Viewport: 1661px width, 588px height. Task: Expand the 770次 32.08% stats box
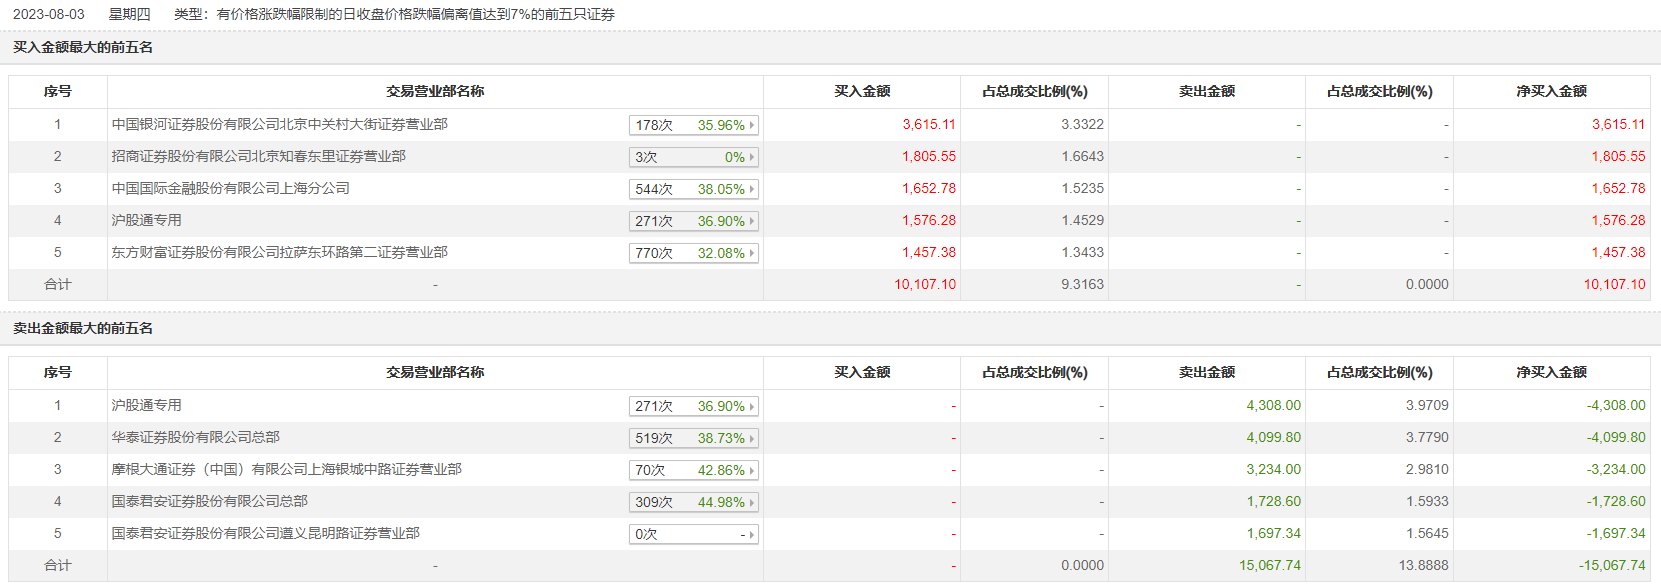(x=694, y=253)
